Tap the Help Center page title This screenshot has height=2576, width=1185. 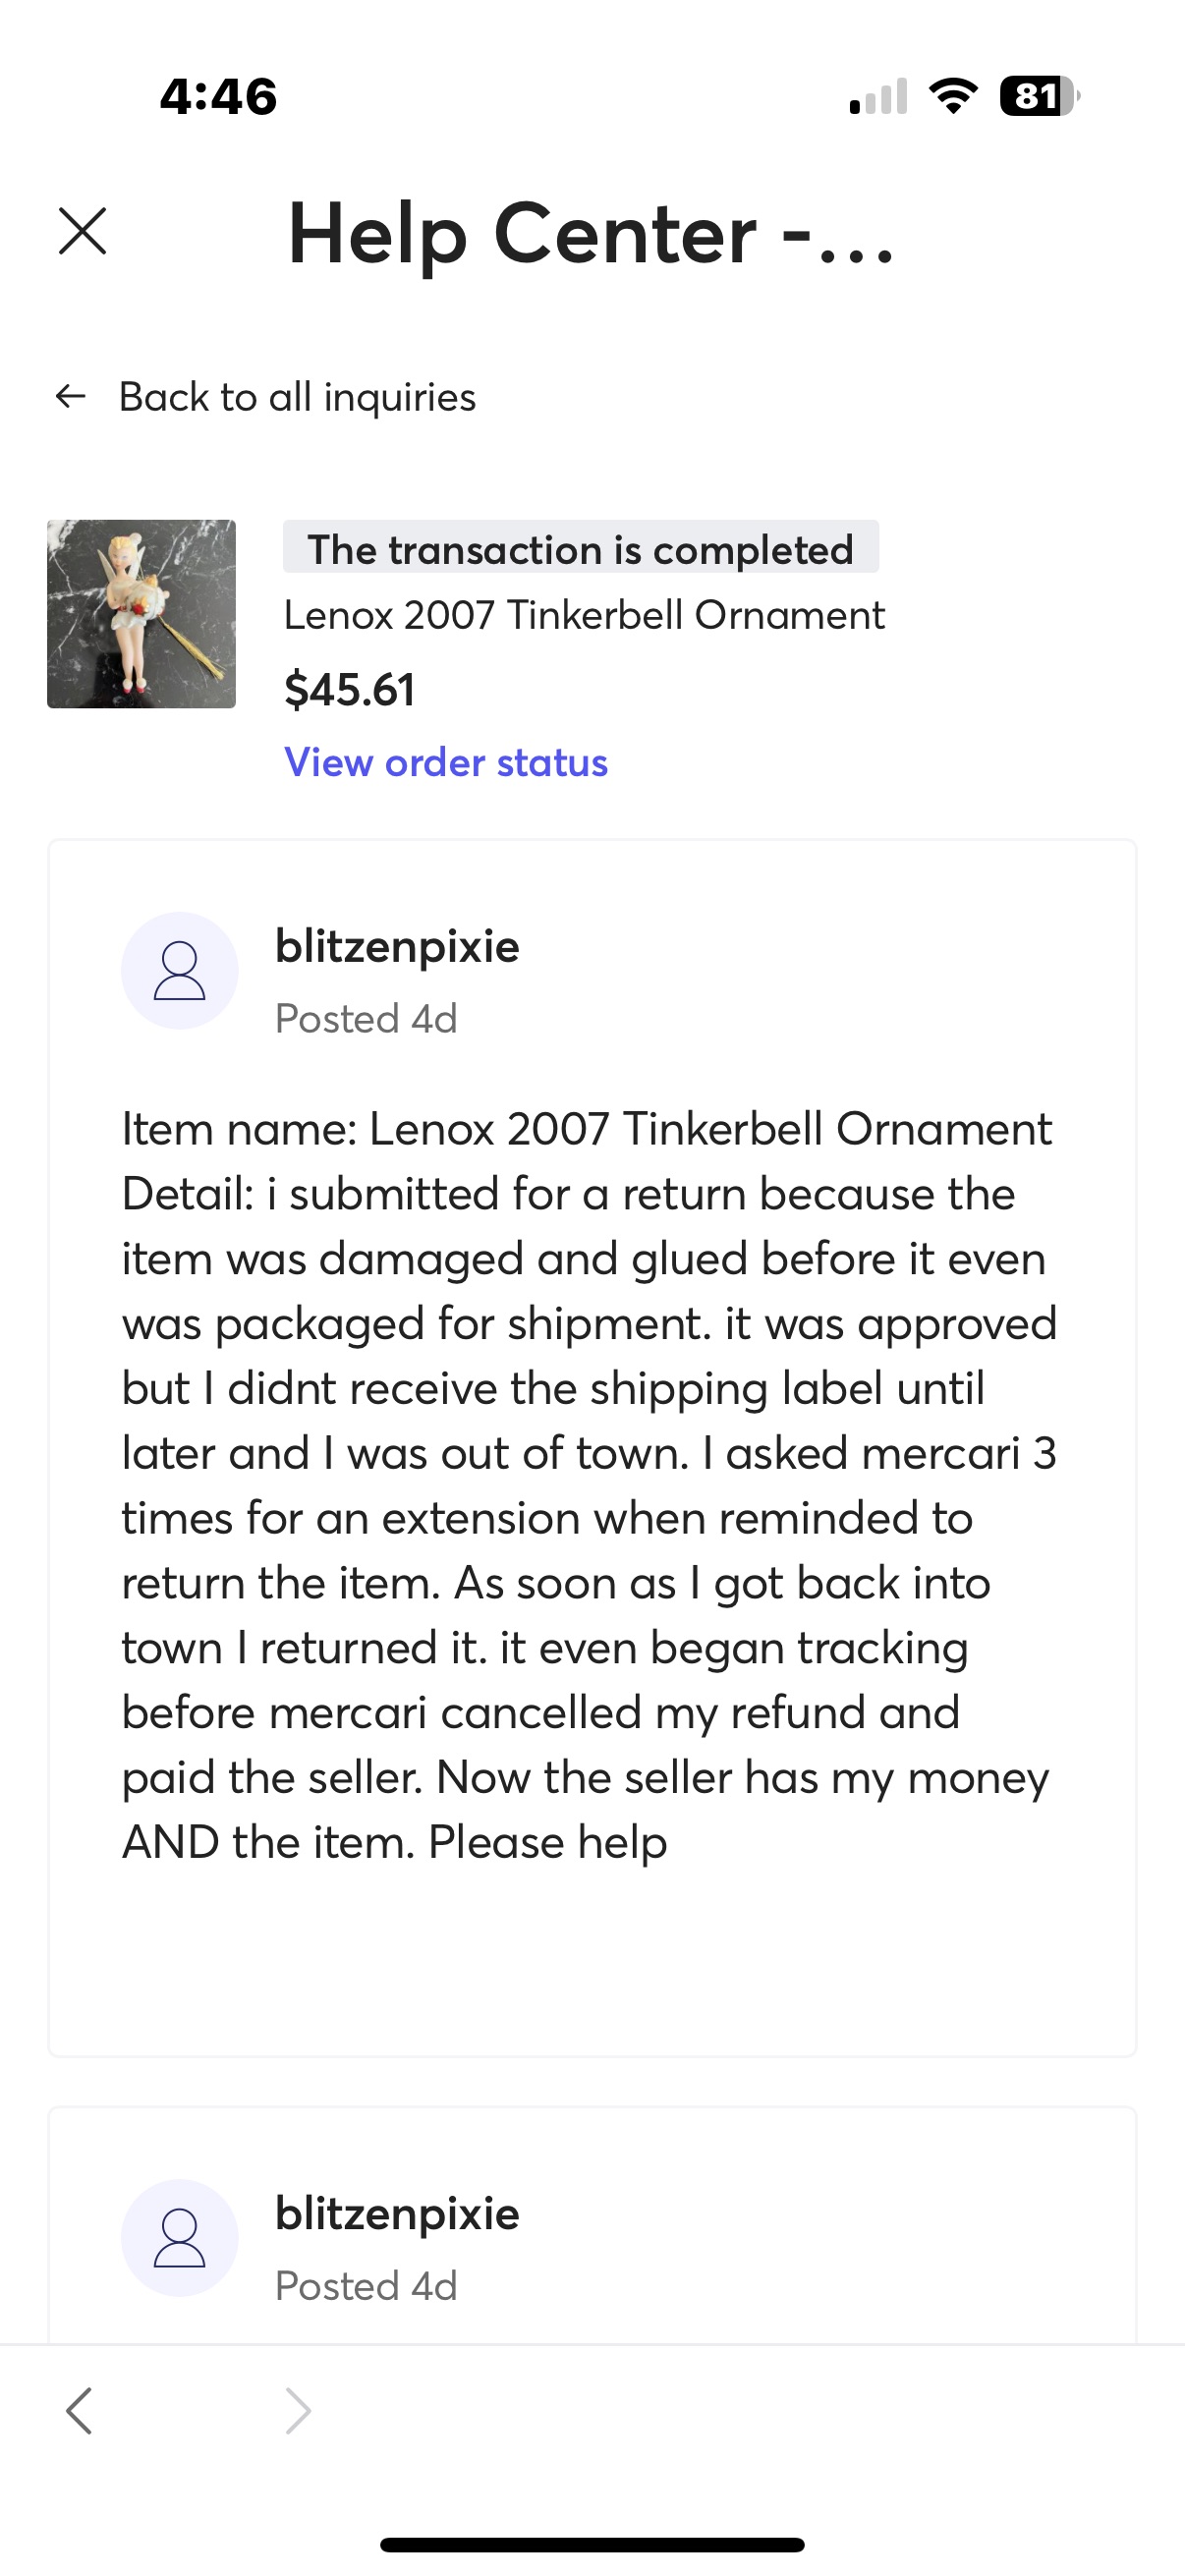click(590, 234)
